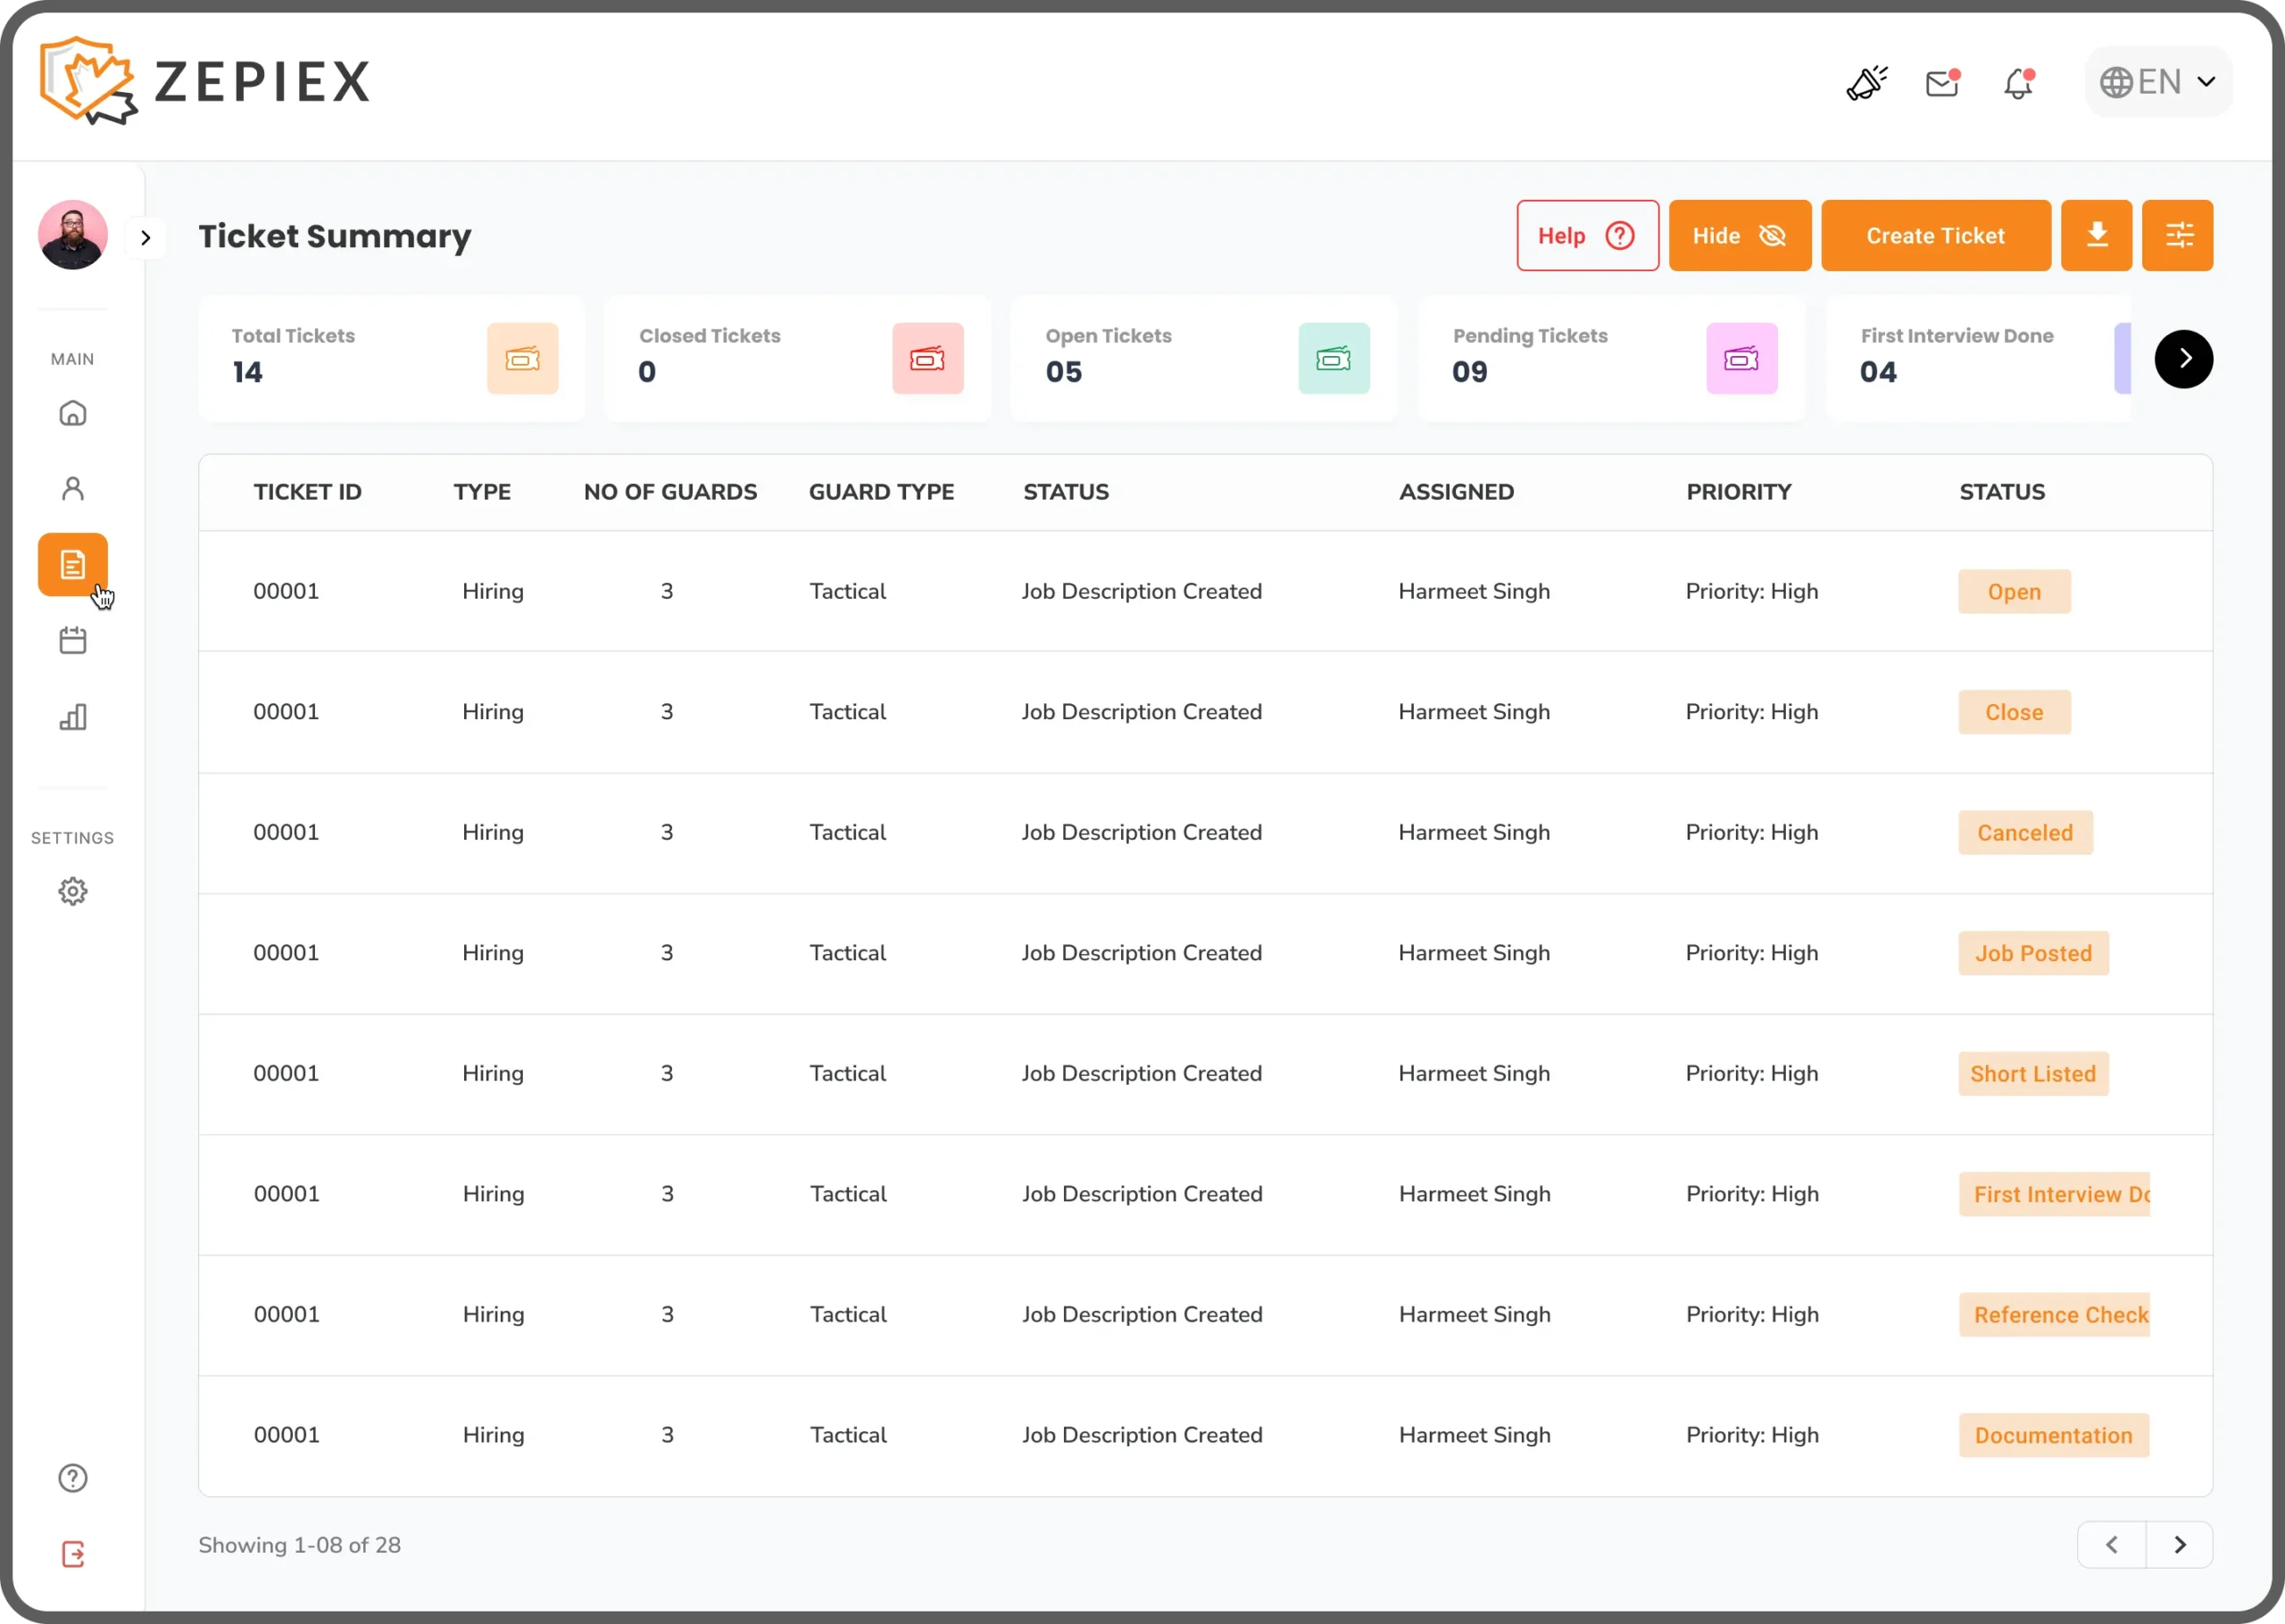Open the calendar sidebar icon
This screenshot has width=2285, height=1624.
(x=73, y=640)
